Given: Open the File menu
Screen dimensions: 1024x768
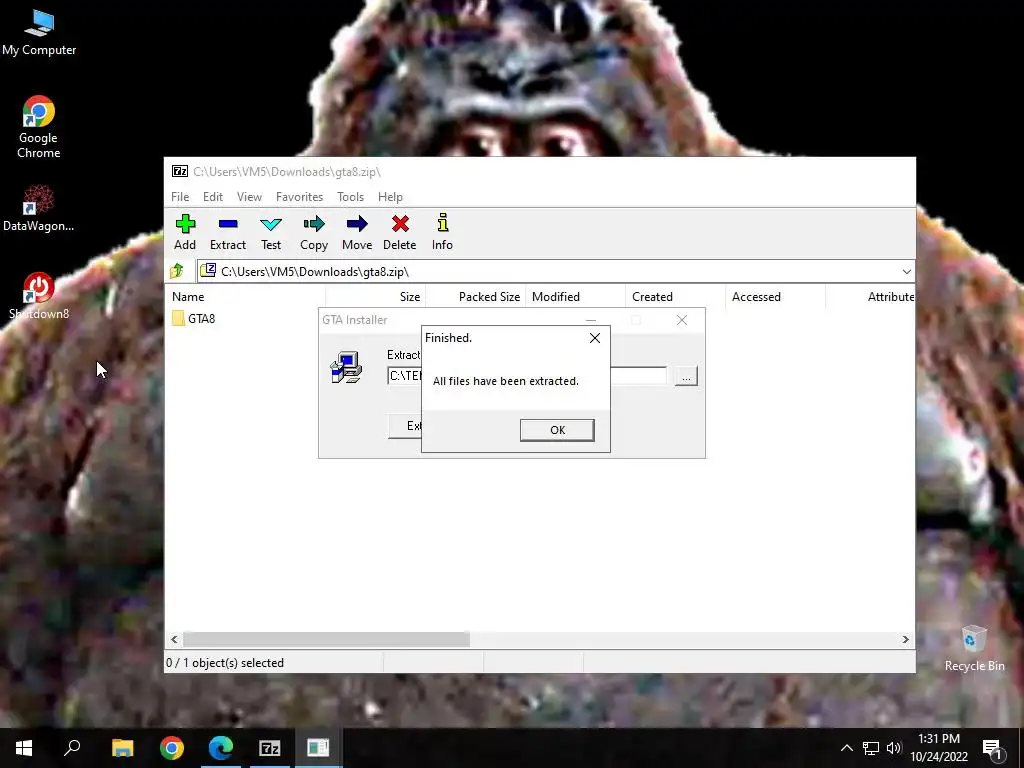Looking at the screenshot, I should (180, 197).
